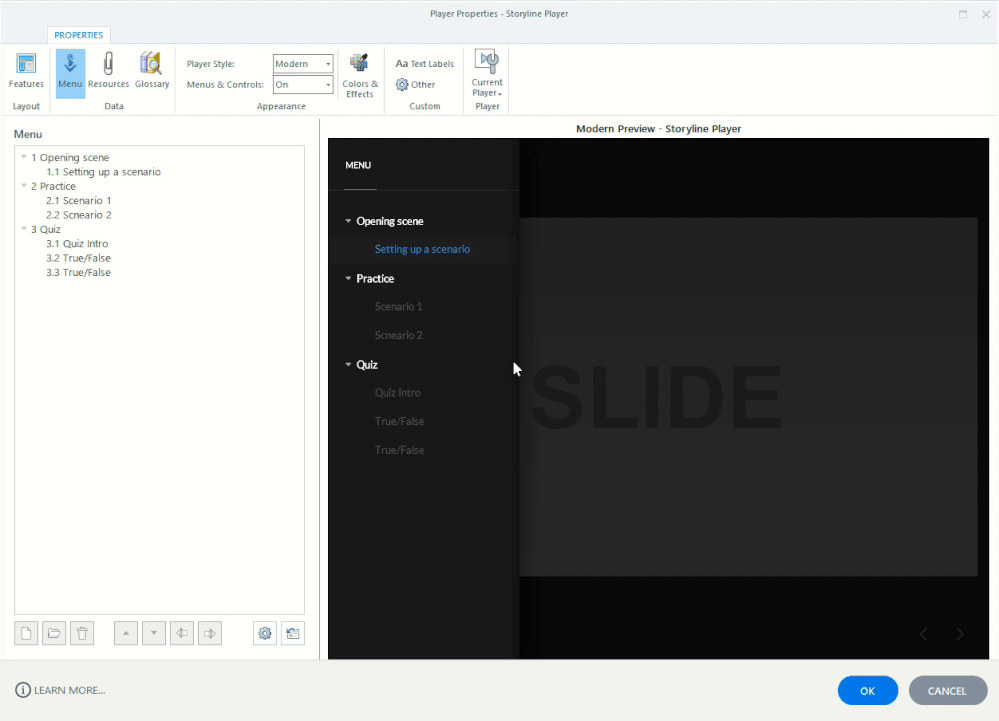The height and width of the screenshot is (721, 999).
Task: Select the Resources data button
Action: pos(108,71)
